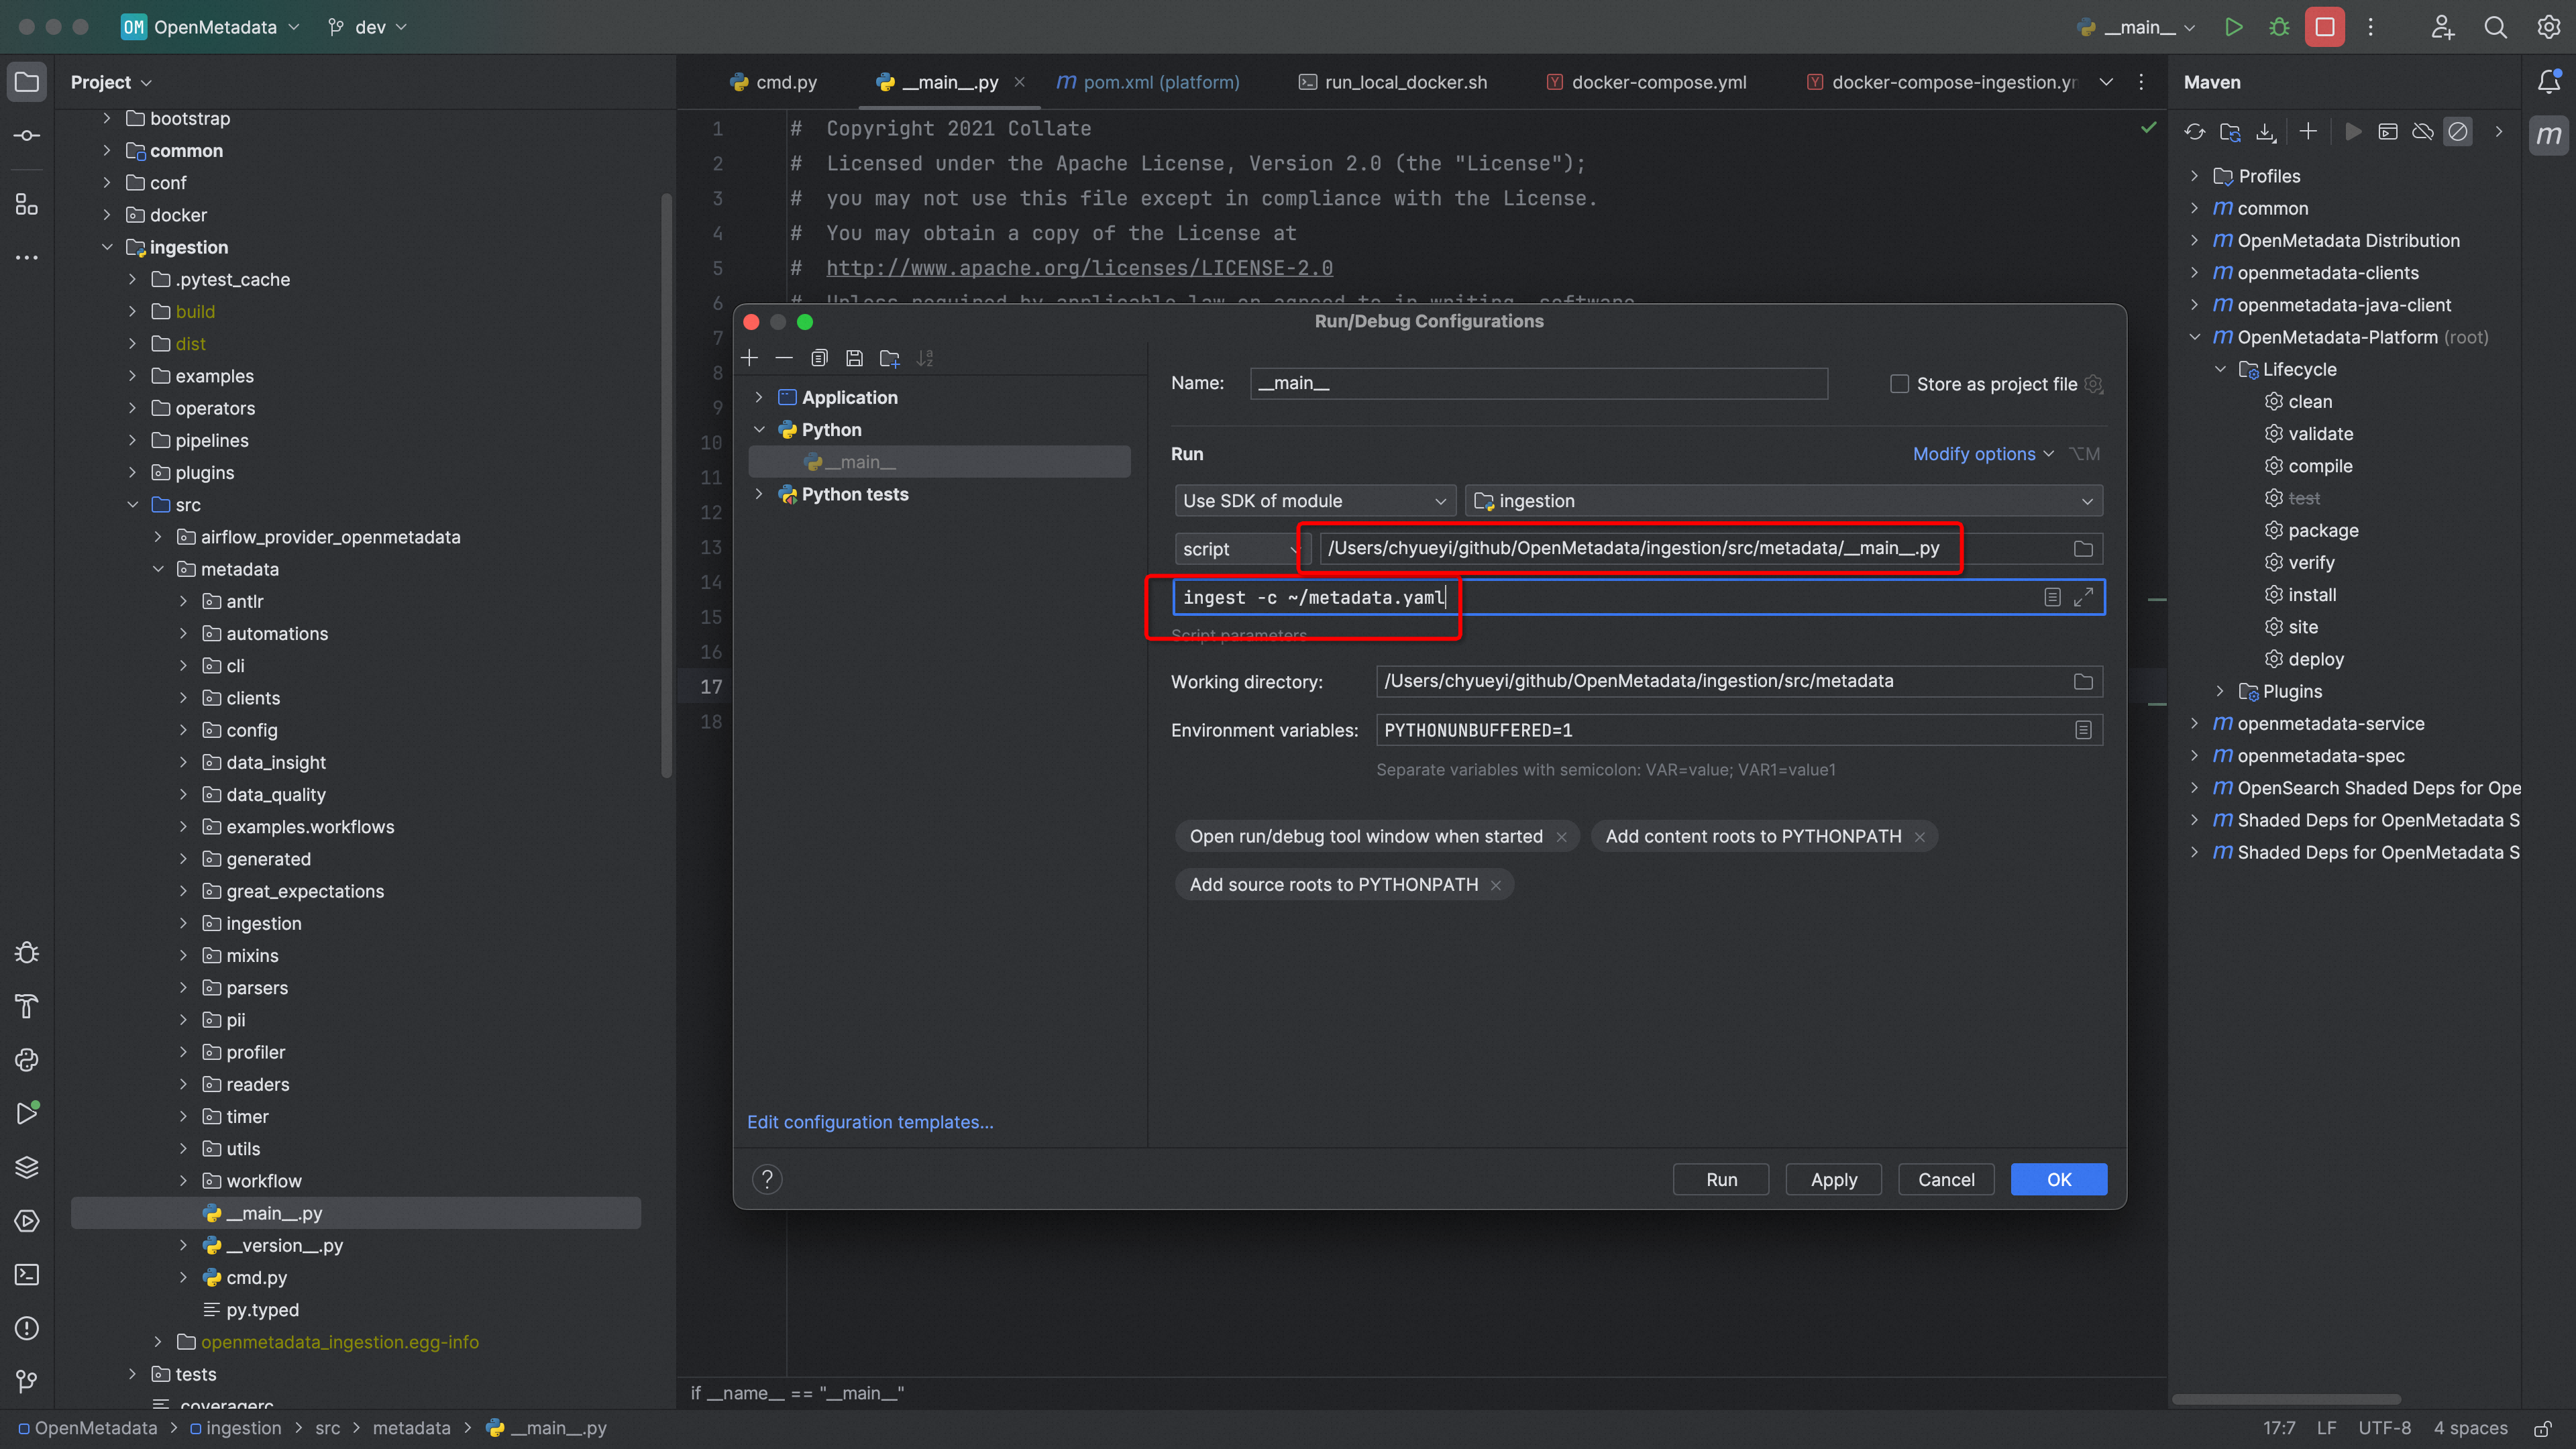The height and width of the screenshot is (1449, 2576).
Task: Remove 'Add source roots to PYTHONPATH' option
Action: point(1495,885)
